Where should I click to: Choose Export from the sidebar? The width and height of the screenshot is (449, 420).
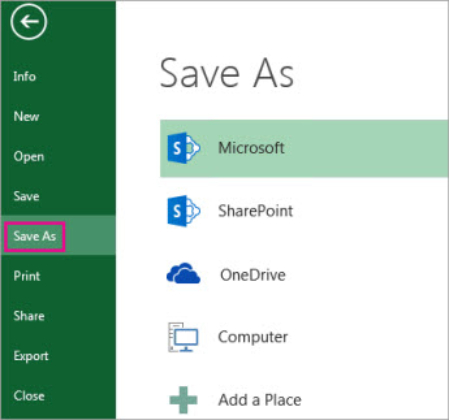pos(31,356)
